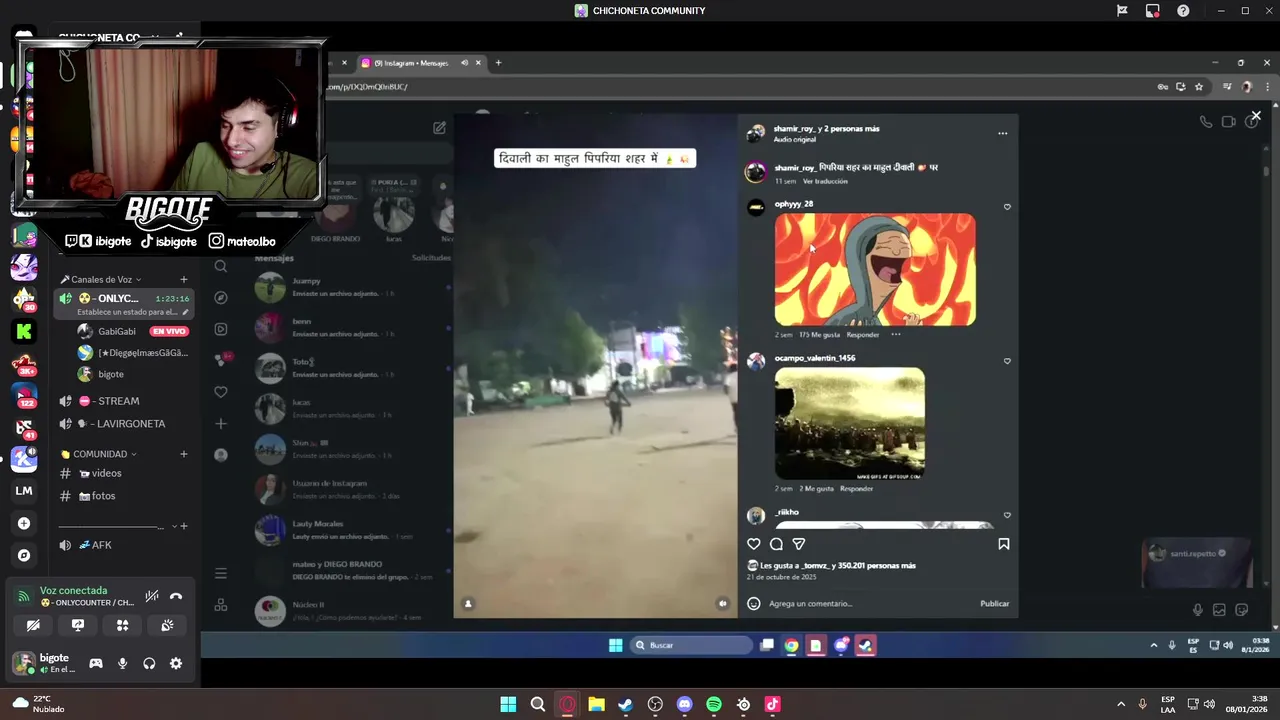Screen dimensions: 1280x720
Task: Click Ver traducción under caption
Action: [825, 181]
